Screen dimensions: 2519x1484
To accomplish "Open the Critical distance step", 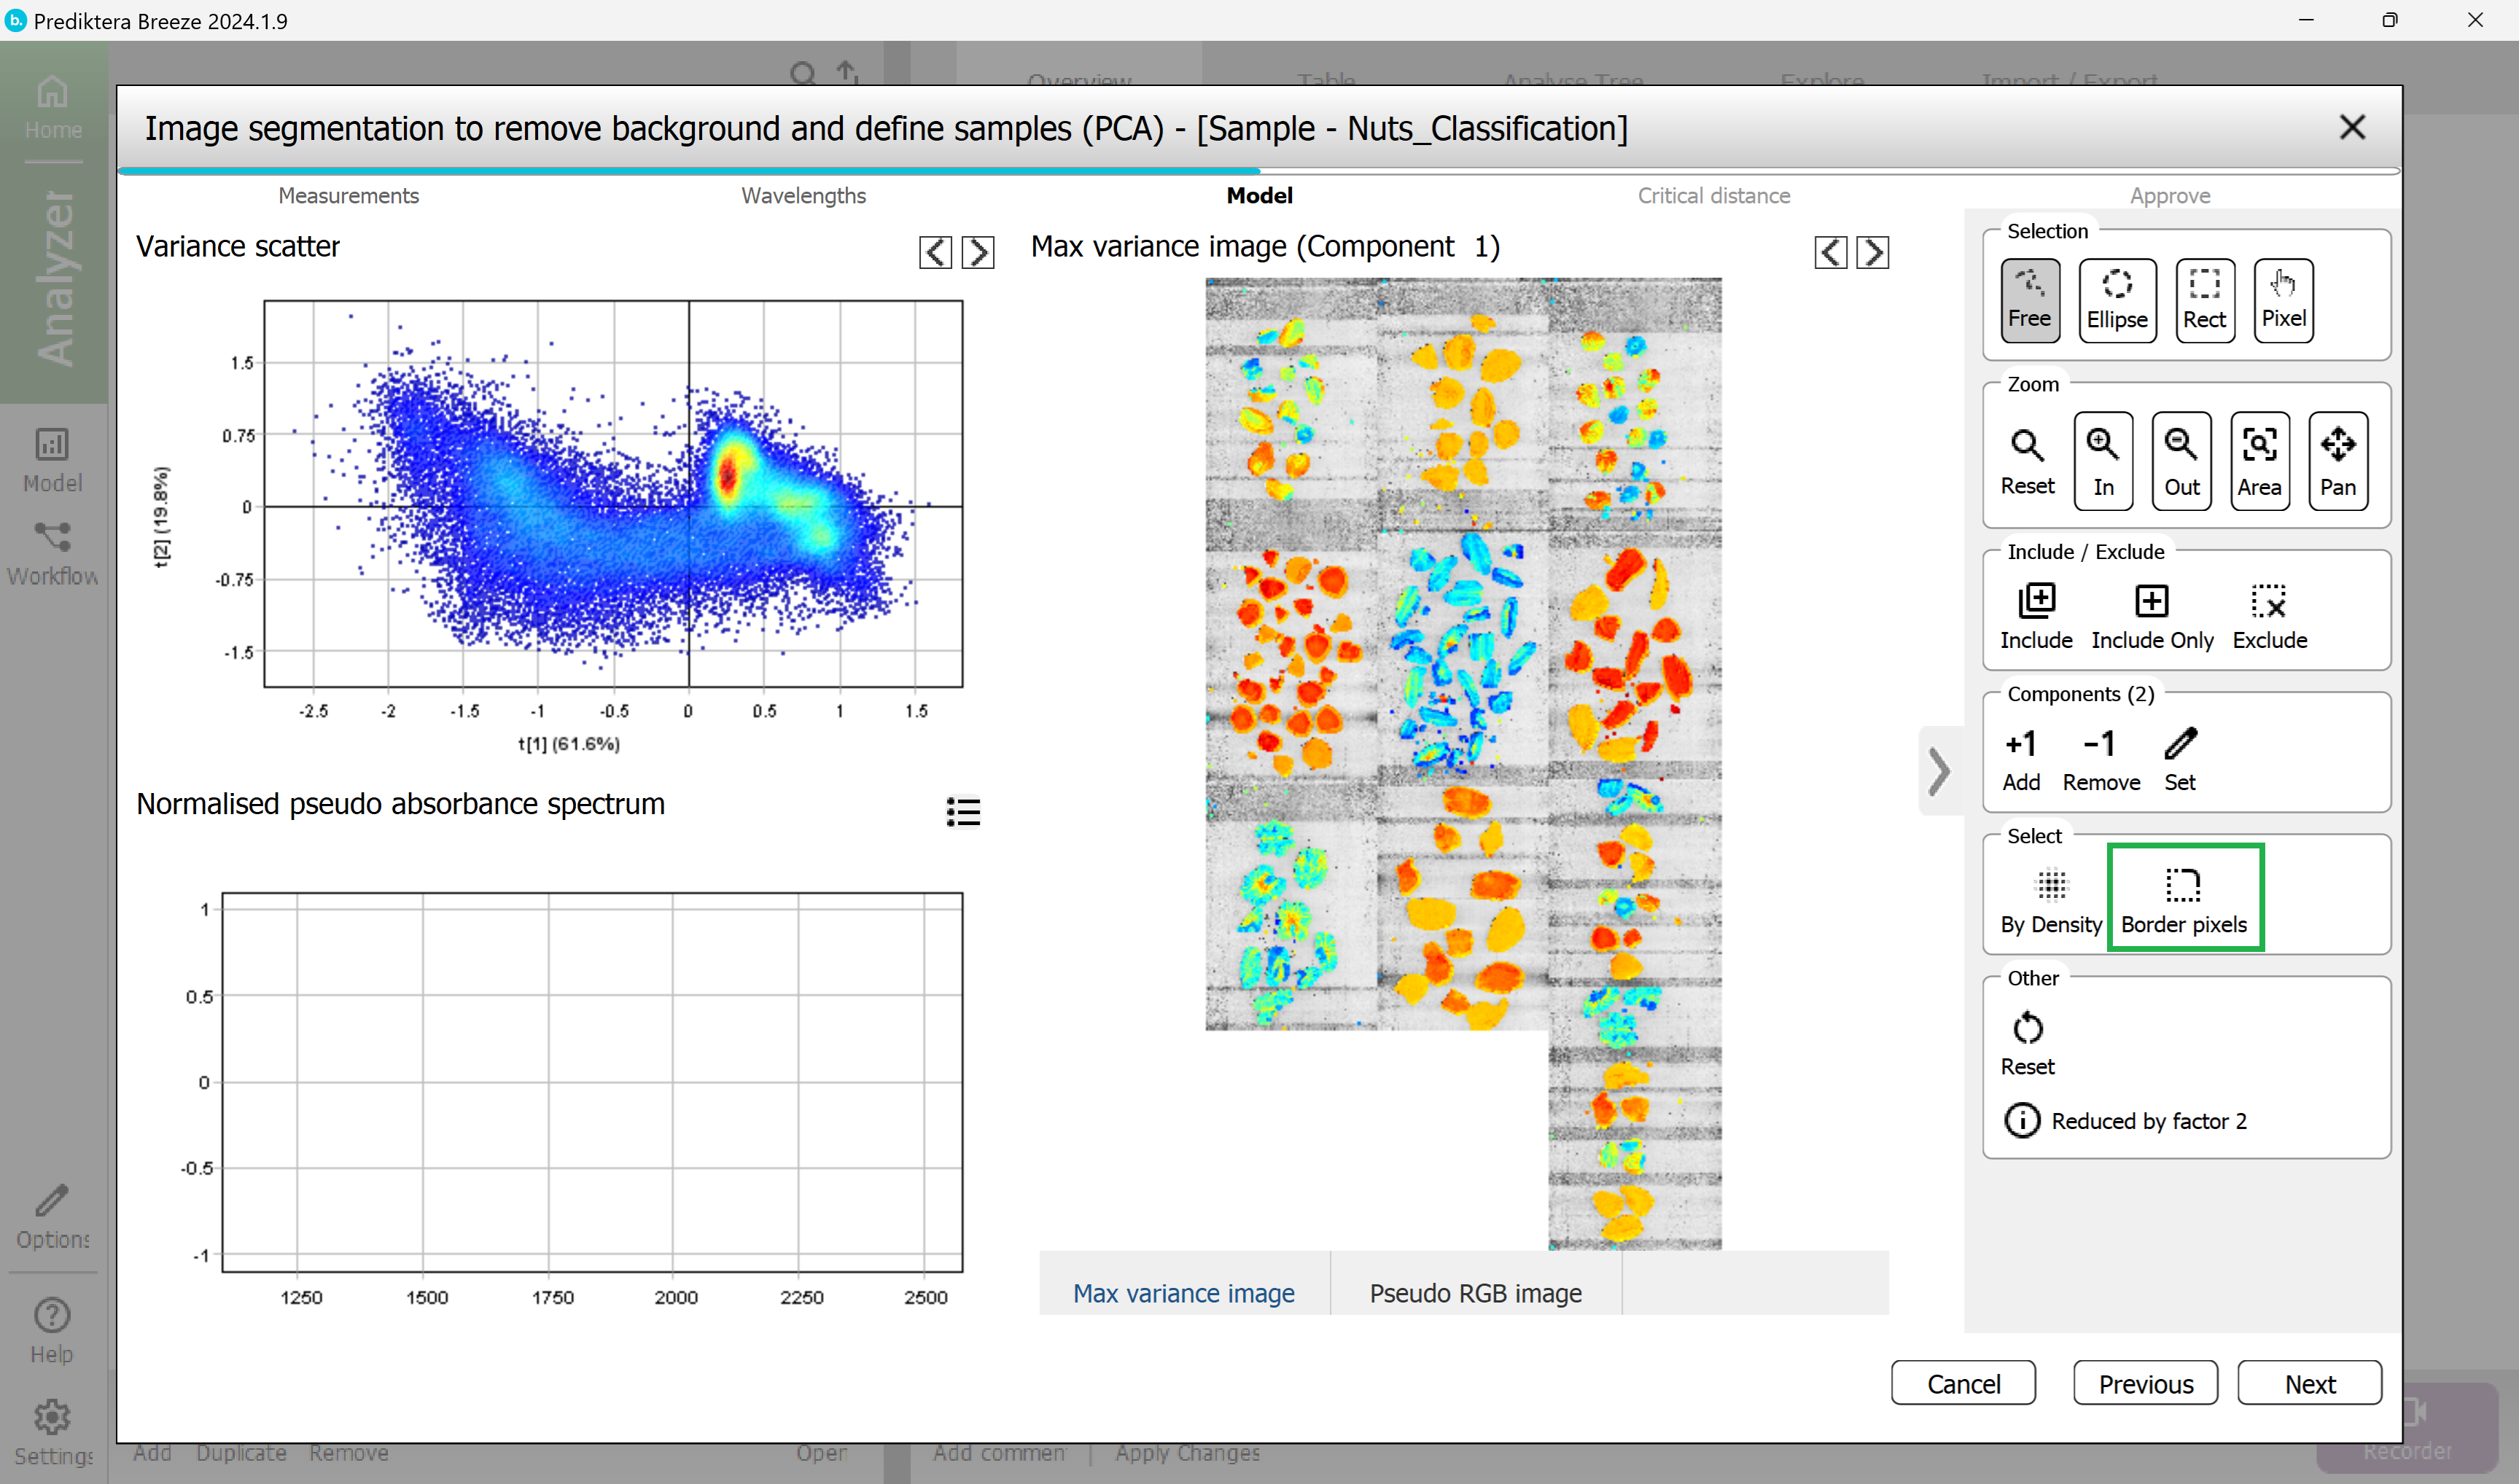I will (x=1713, y=196).
